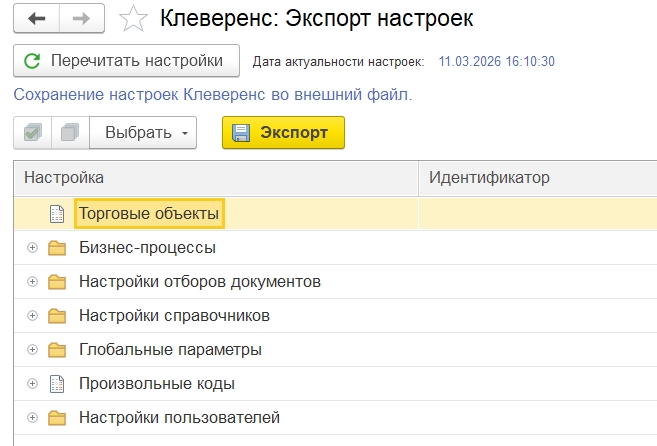Image resolution: width=657 pixels, height=446 pixels.
Task: Go forward with the right arrow button
Action: 82,18
